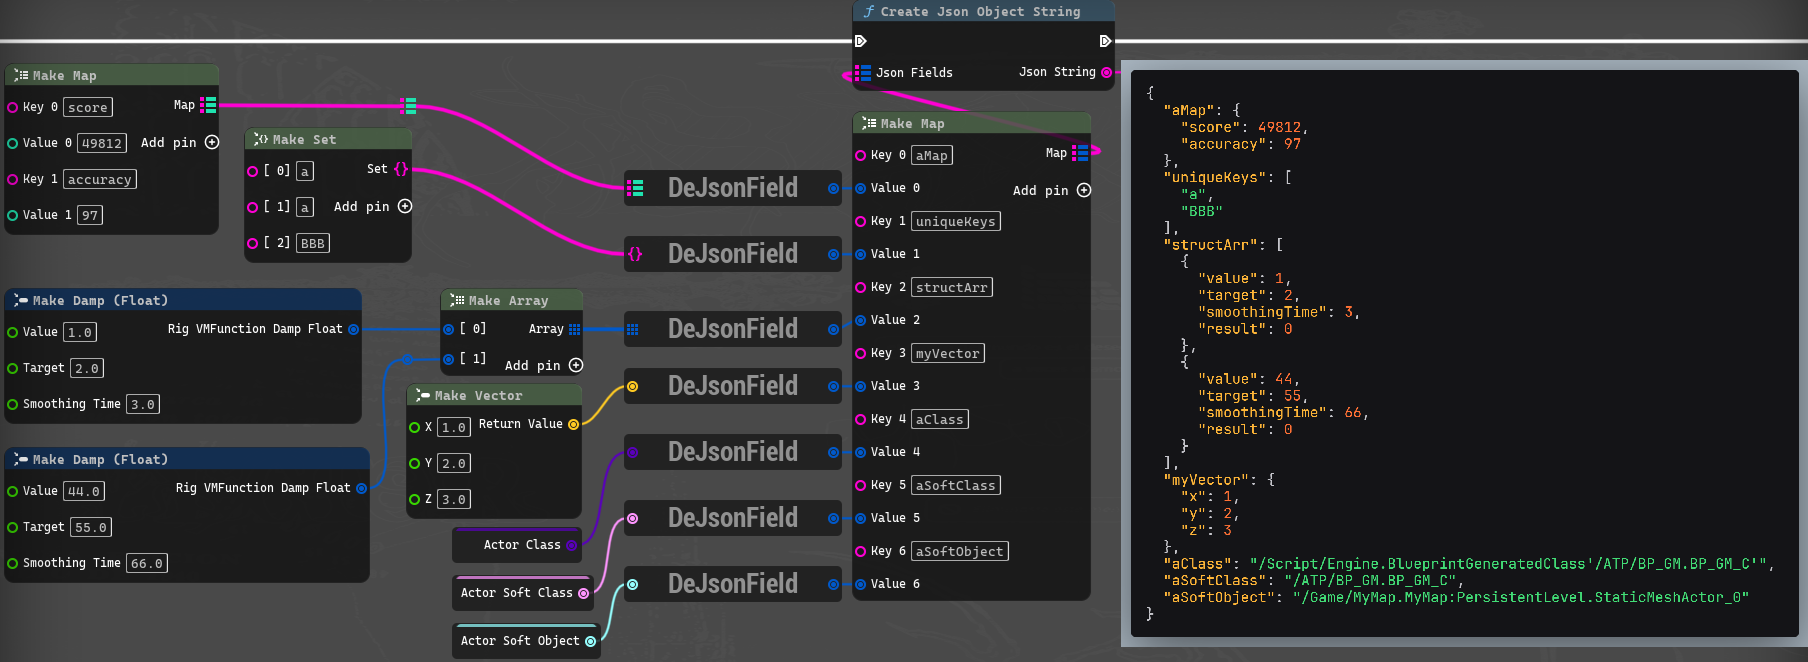
Task: Select the first Make Damp (Float) node header
Action: tap(183, 300)
